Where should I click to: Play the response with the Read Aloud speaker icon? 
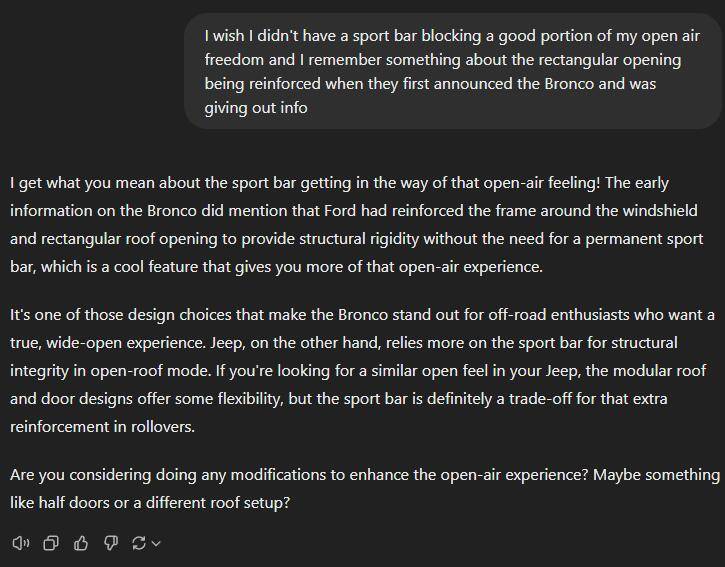coord(21,543)
